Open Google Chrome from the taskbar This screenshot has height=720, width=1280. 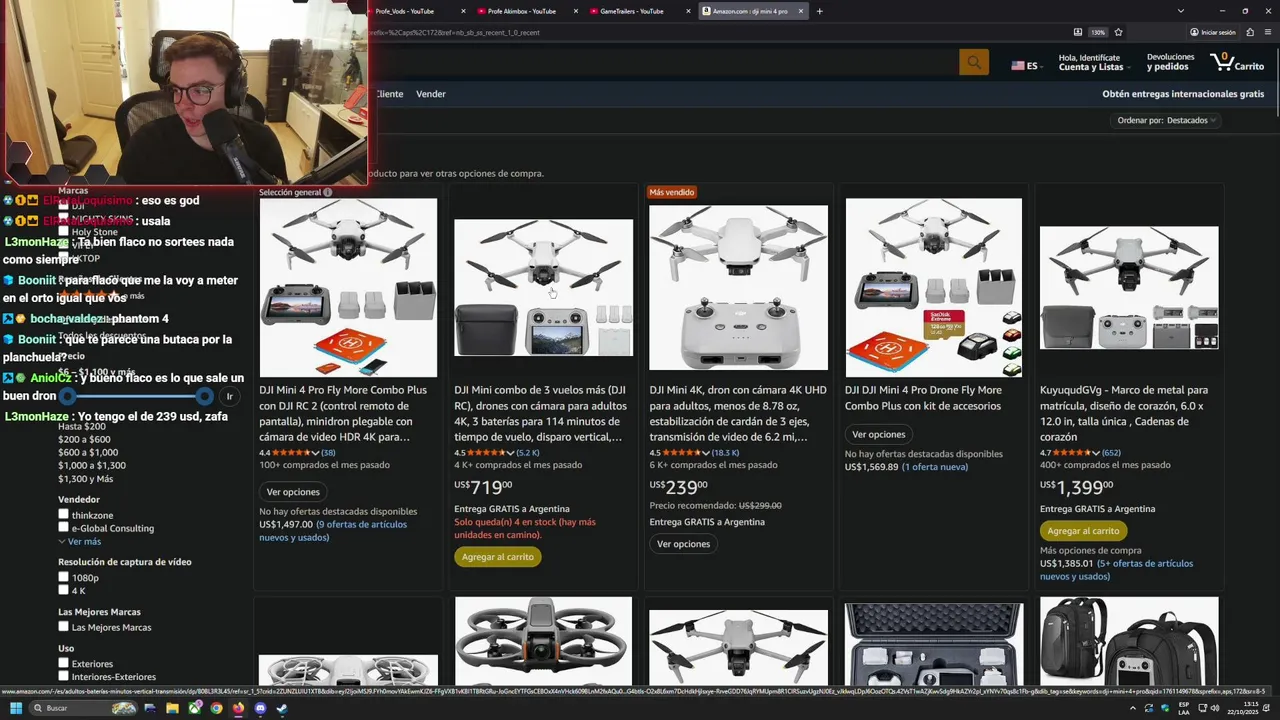216,708
